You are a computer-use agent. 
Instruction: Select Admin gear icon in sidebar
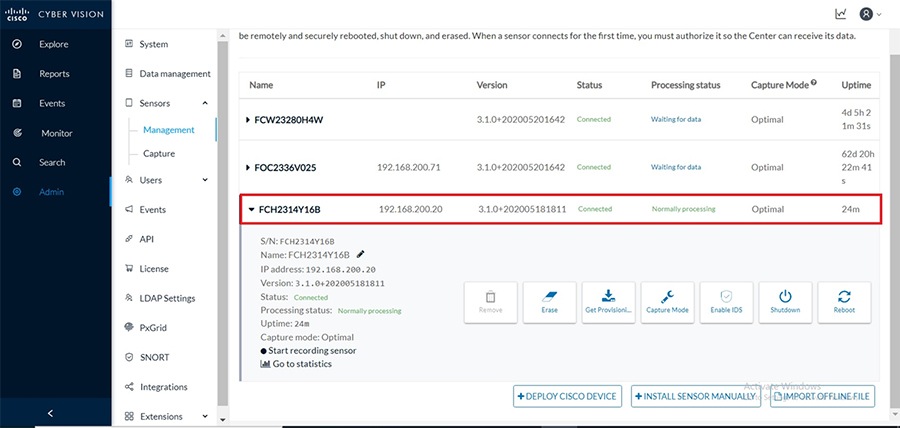point(17,192)
